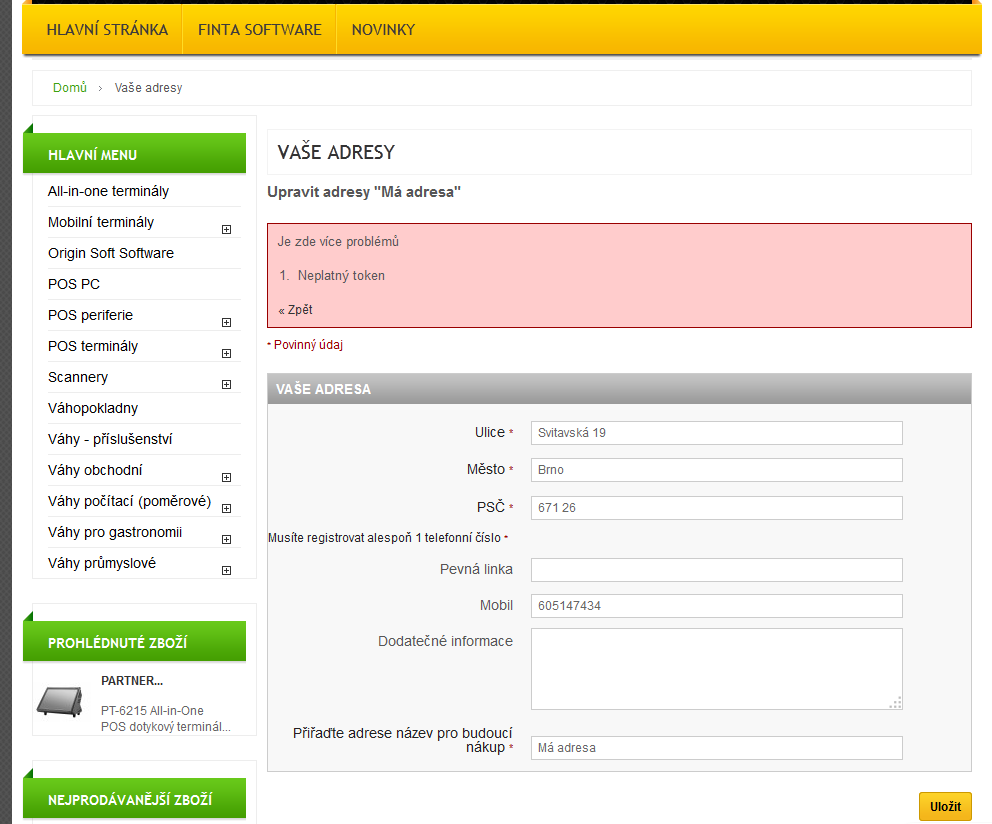The width and height of the screenshot is (992, 824).
Task: Open Váhy počítací (poměrové) category
Action: (129, 501)
